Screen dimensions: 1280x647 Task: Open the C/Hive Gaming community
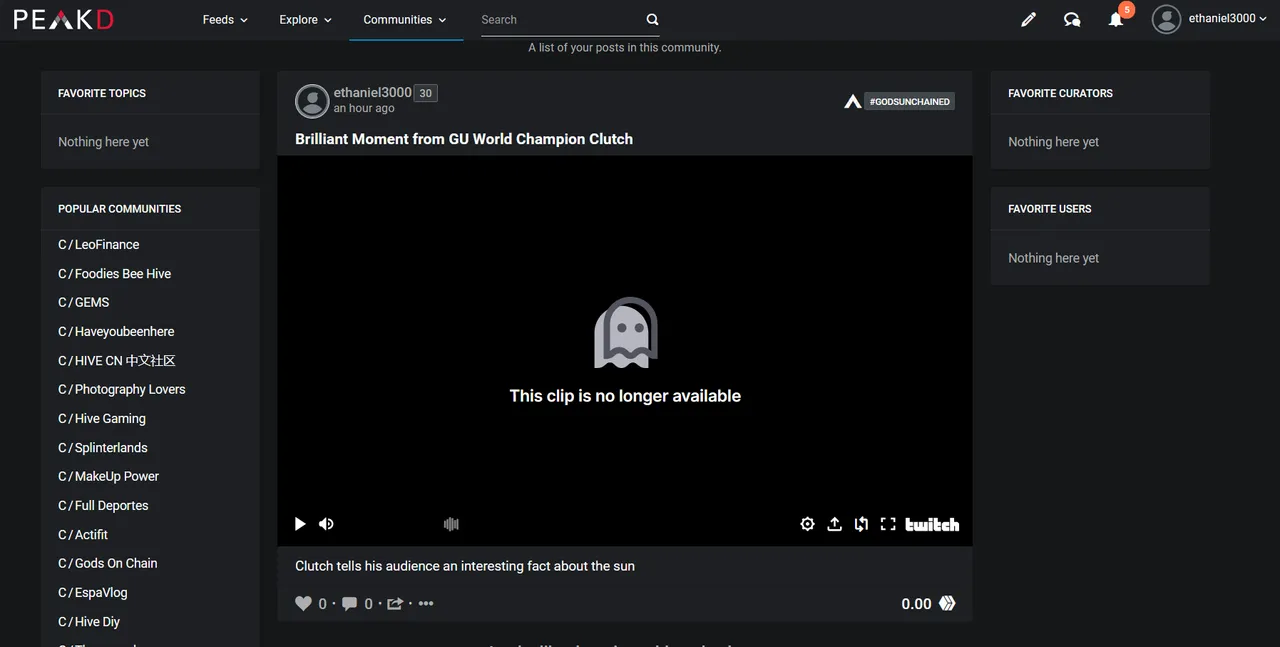[x=102, y=418]
